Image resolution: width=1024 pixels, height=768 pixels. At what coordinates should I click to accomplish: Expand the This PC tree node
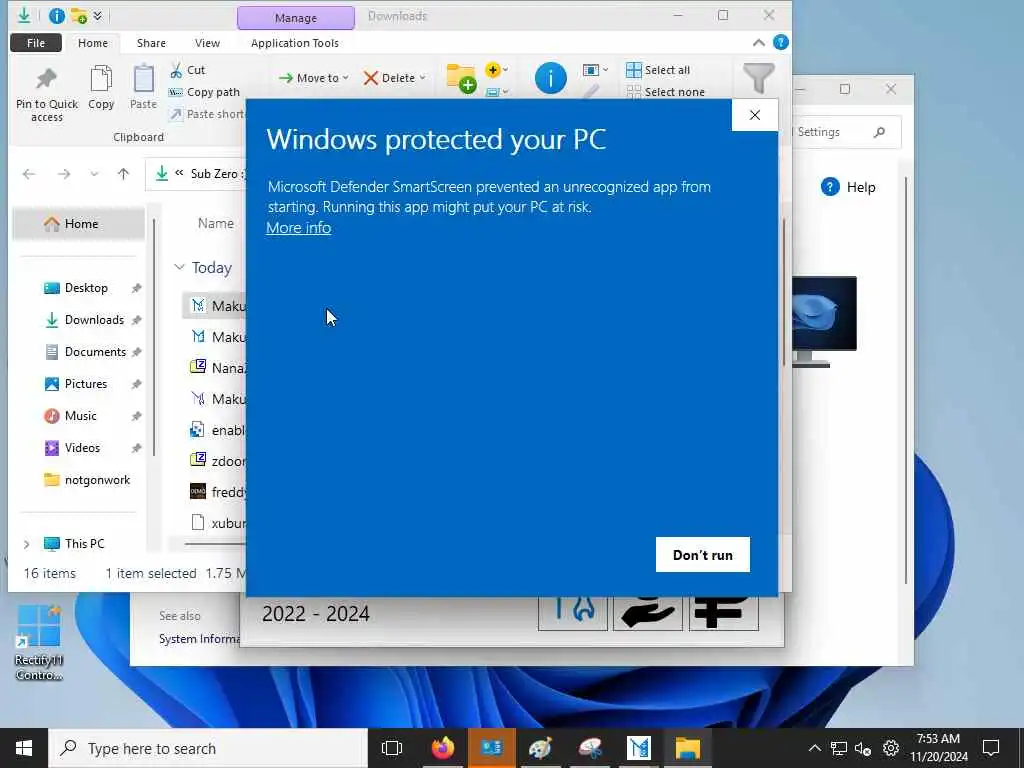(x=26, y=544)
